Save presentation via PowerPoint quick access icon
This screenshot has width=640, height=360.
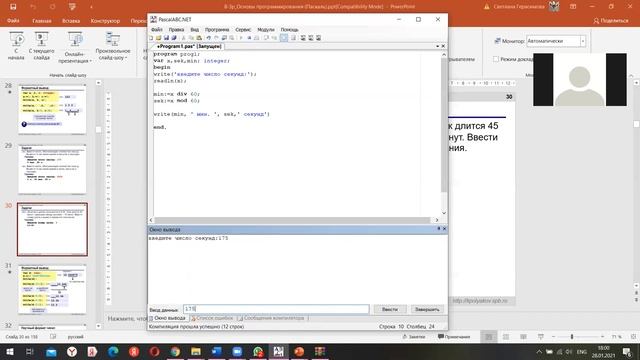[x=13, y=7]
